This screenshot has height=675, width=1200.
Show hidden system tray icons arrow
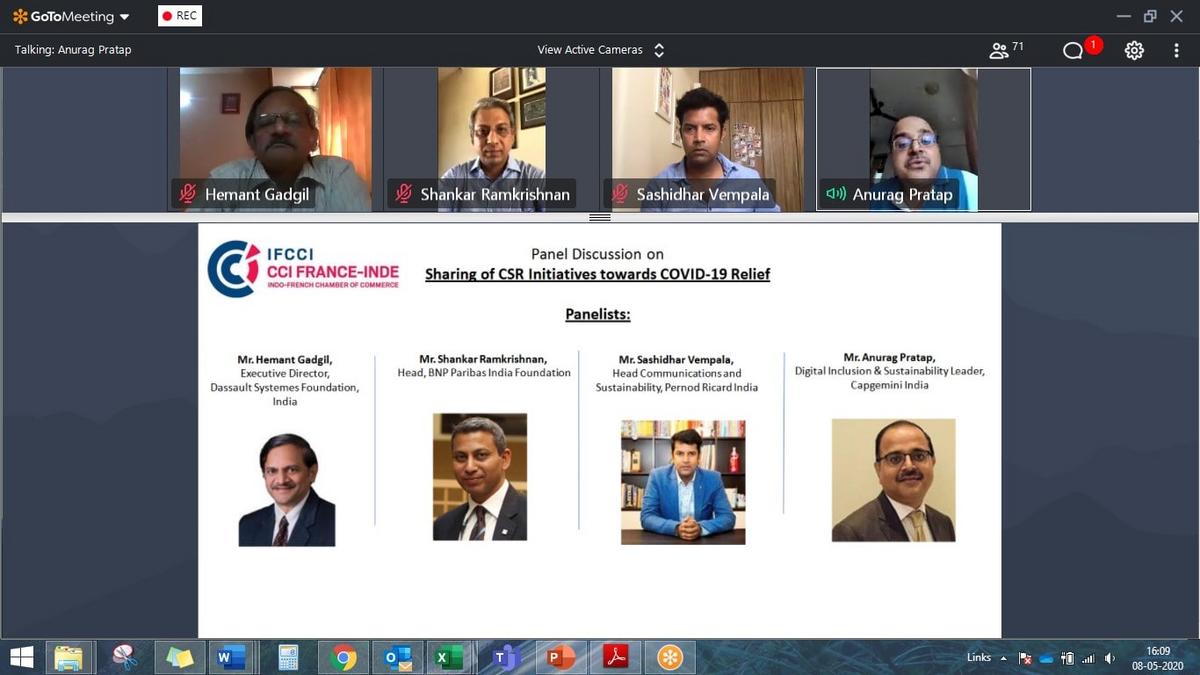coord(1004,658)
